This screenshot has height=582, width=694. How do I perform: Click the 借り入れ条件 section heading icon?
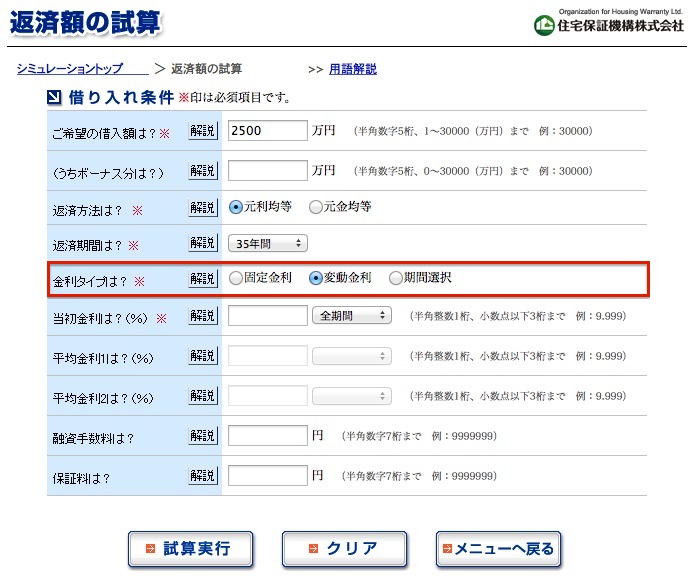54,97
